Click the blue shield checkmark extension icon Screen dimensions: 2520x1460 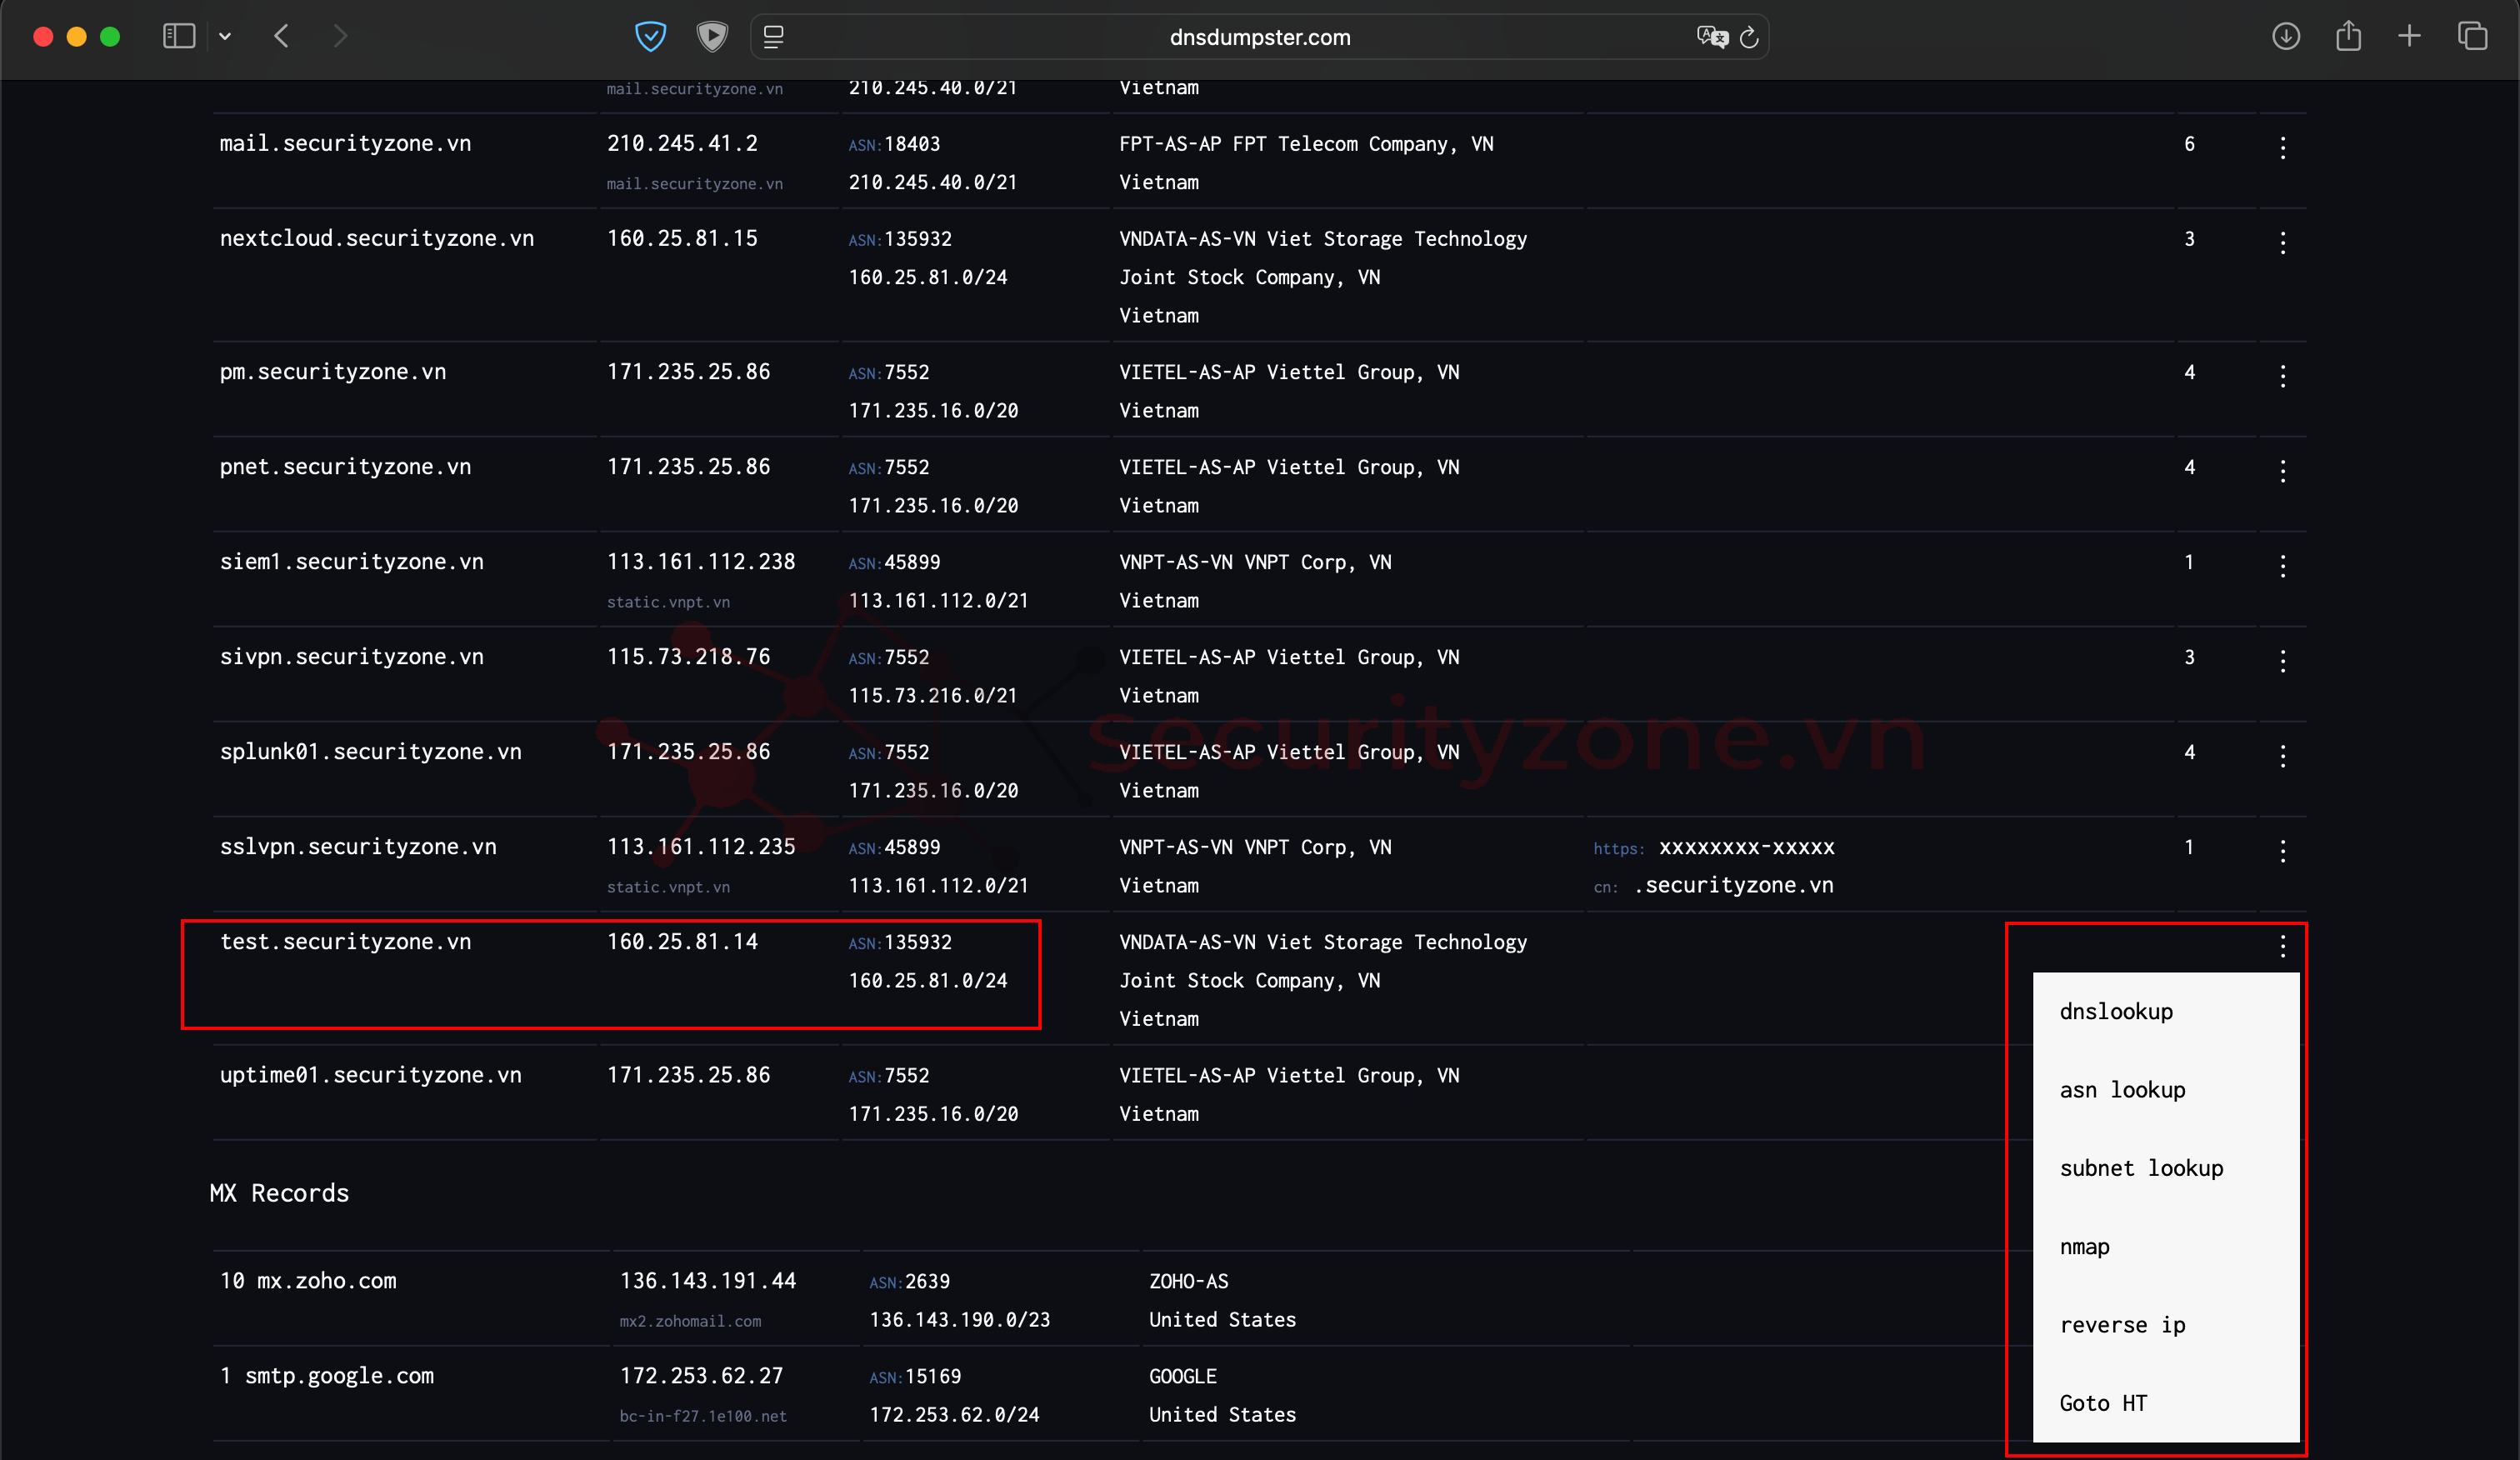(651, 37)
